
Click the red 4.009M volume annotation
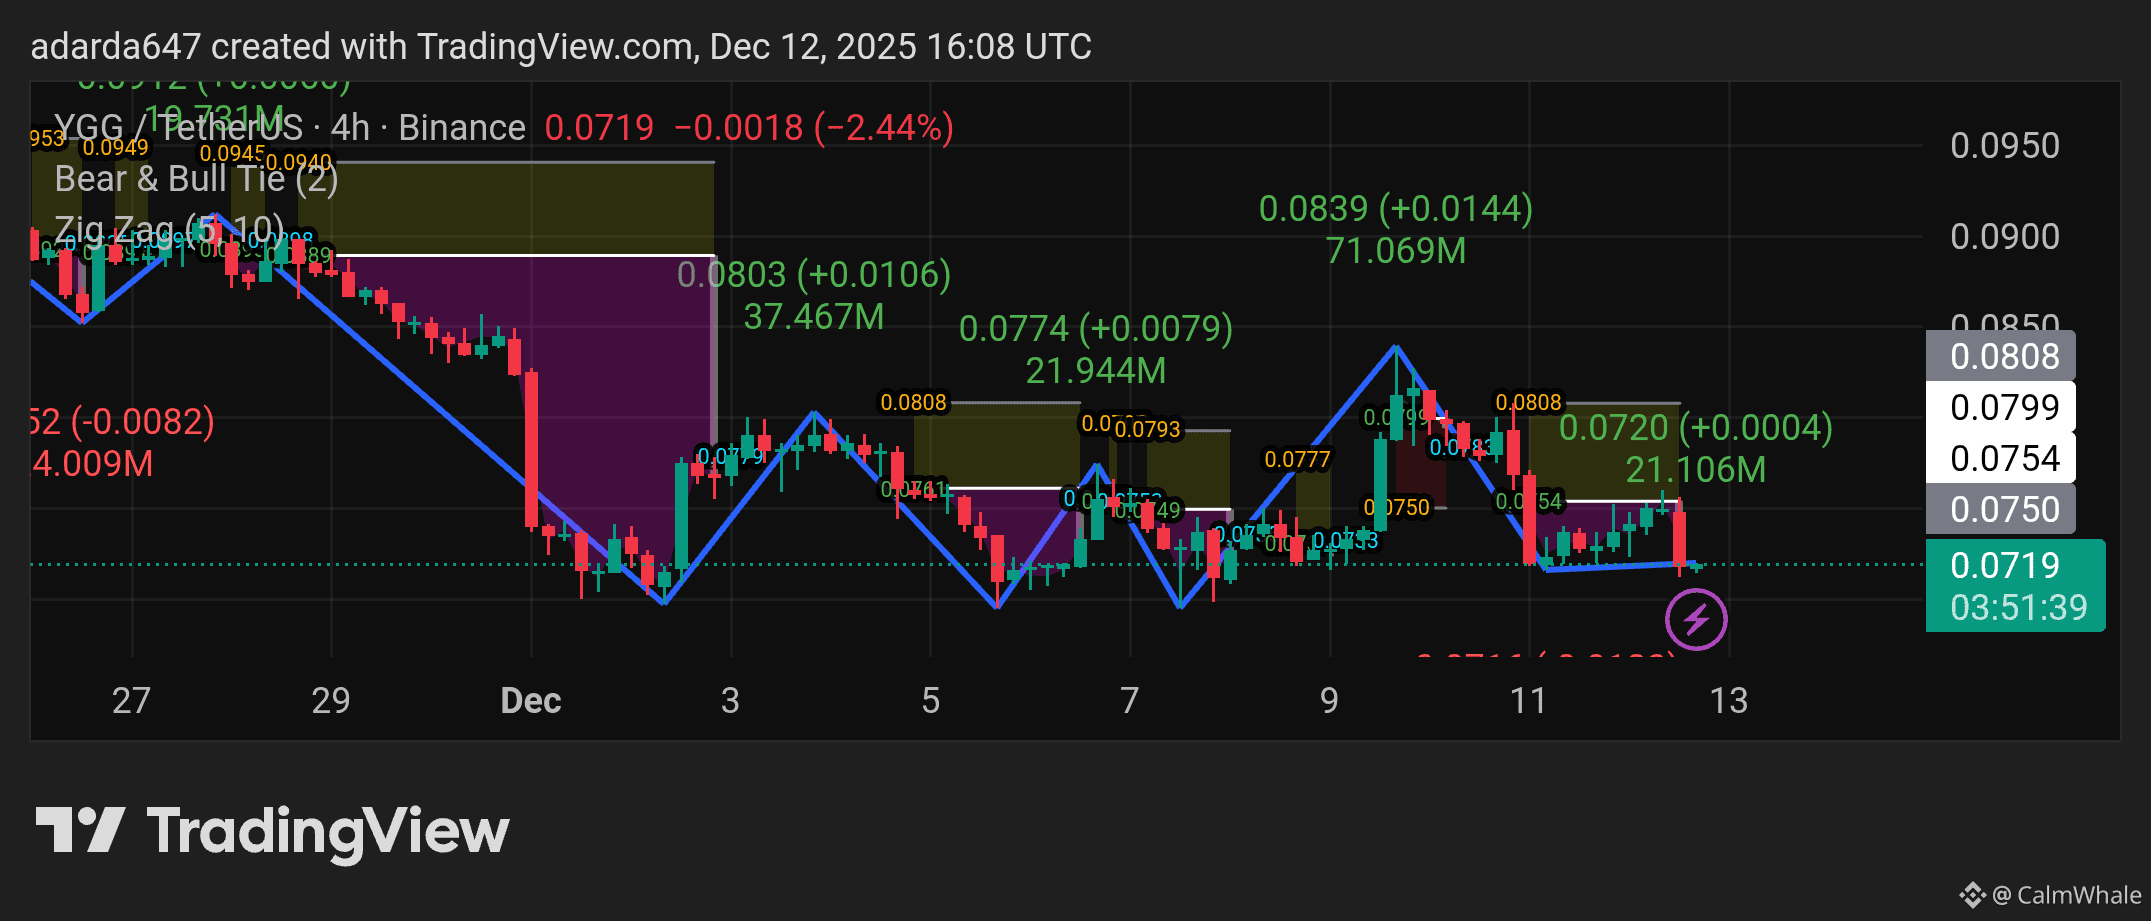(92, 464)
